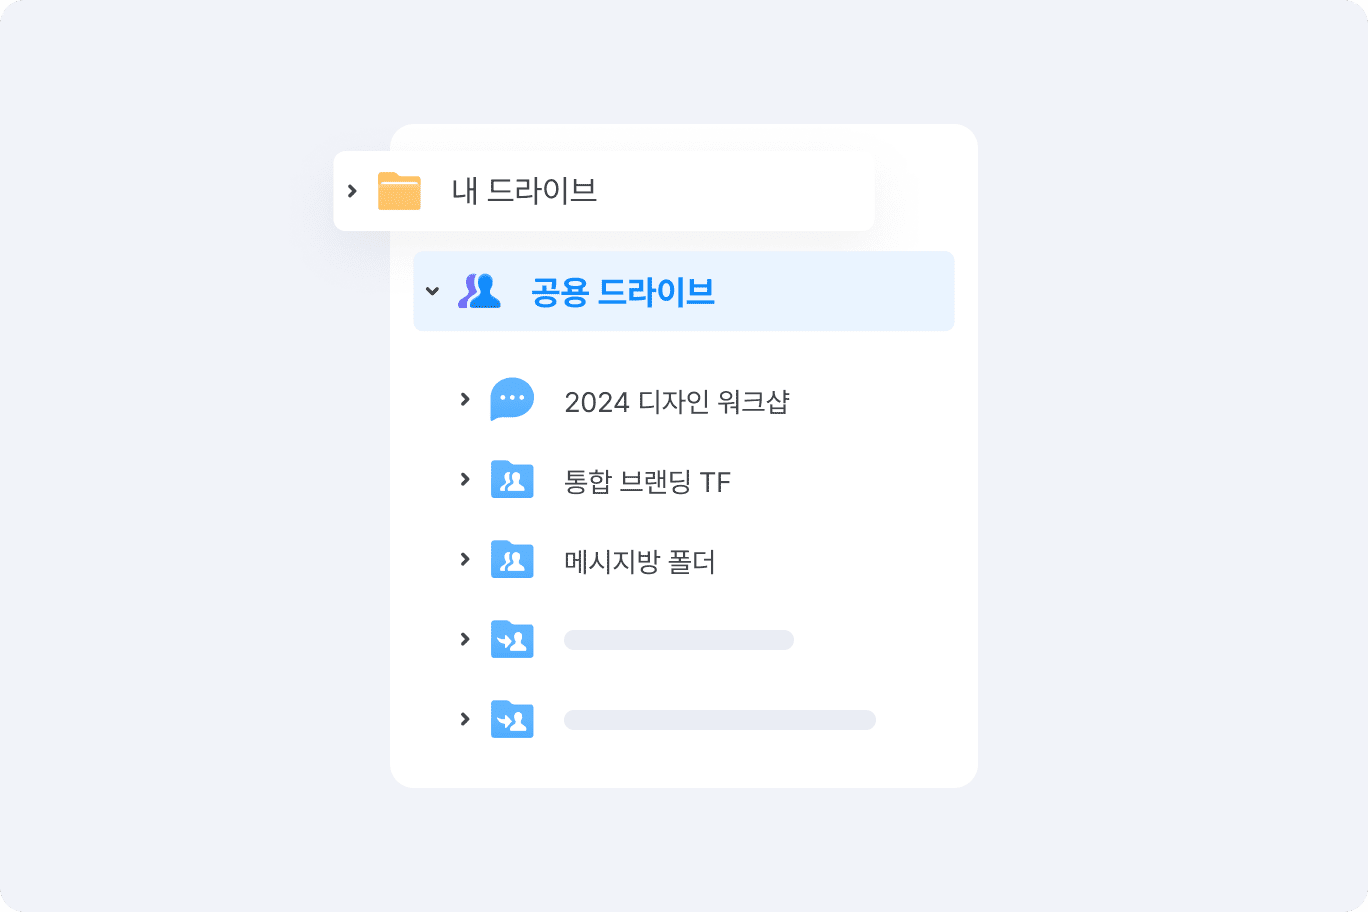Select the 공용 드라이브 label
Image resolution: width=1368 pixels, height=912 pixels.
pos(622,292)
